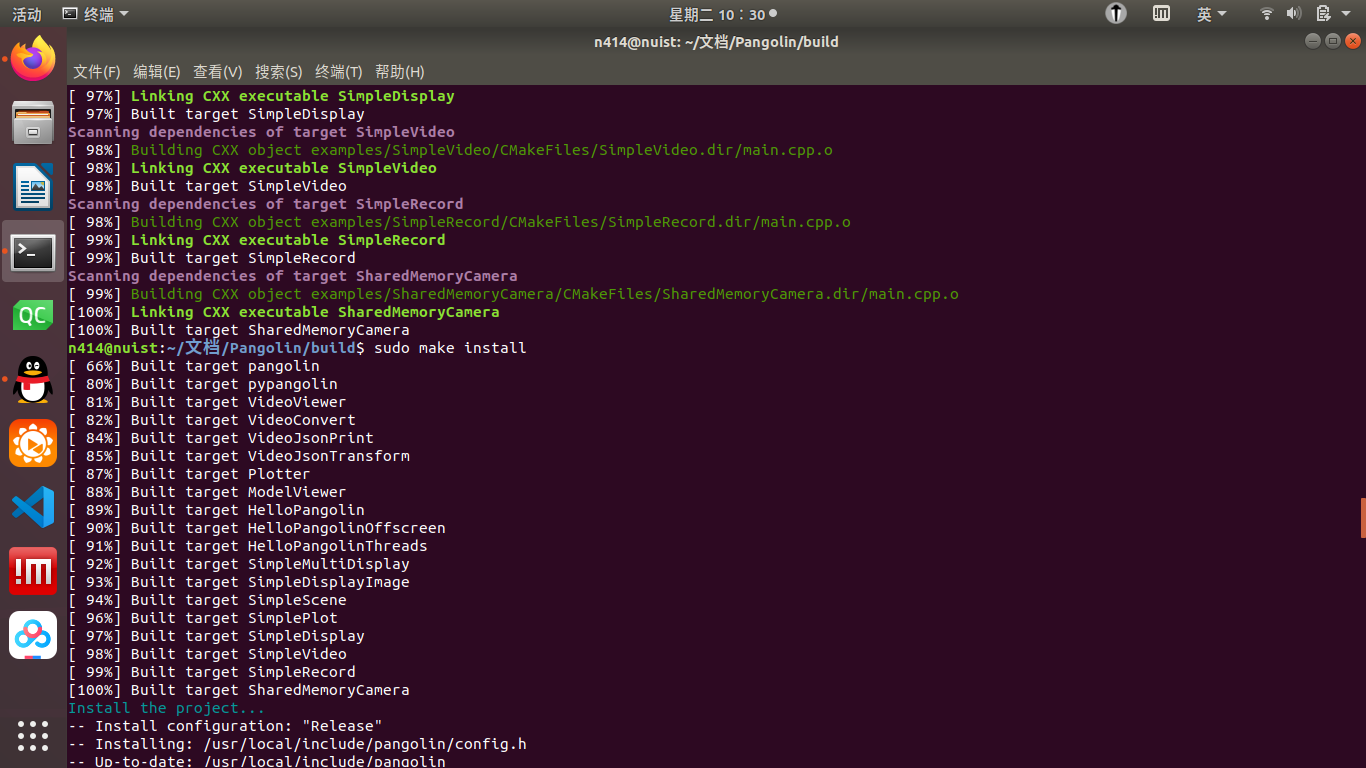Viewport: 1366px width, 768px height.
Task: Open the 终端 app menu in top bar
Action: coord(96,14)
